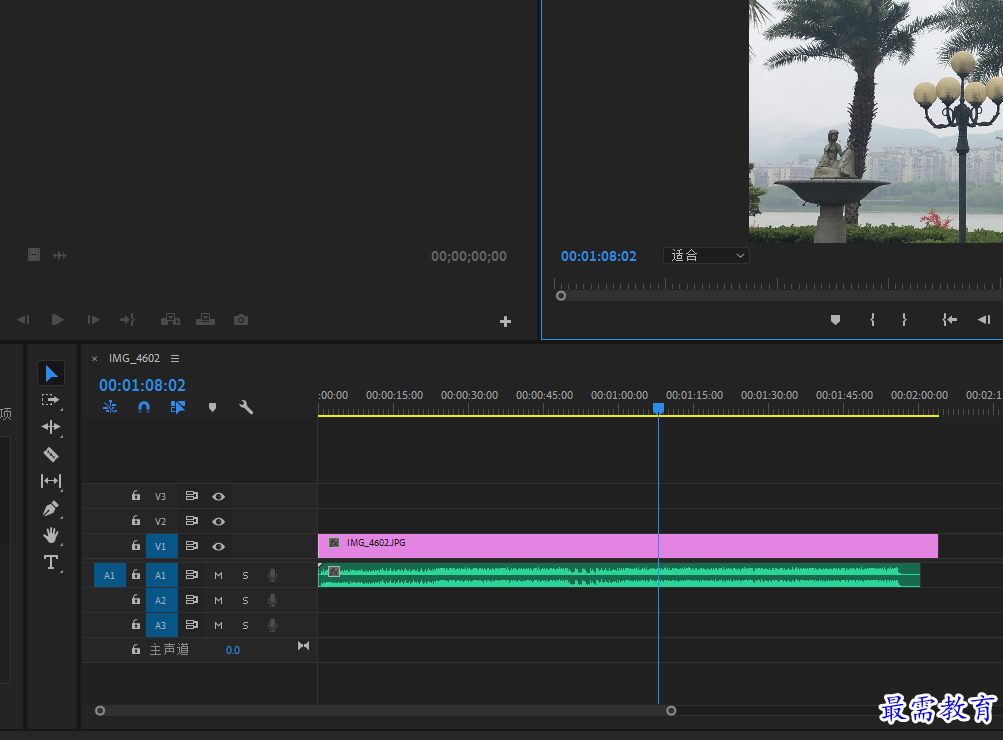Add marker from timeline header
The image size is (1003, 740).
click(x=212, y=407)
